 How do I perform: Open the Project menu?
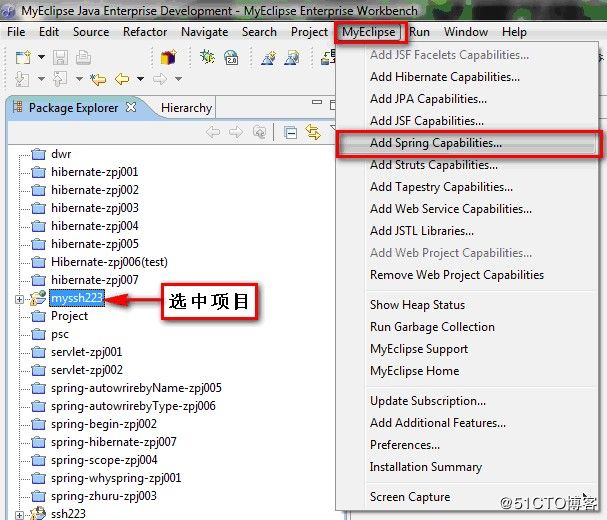[309, 32]
